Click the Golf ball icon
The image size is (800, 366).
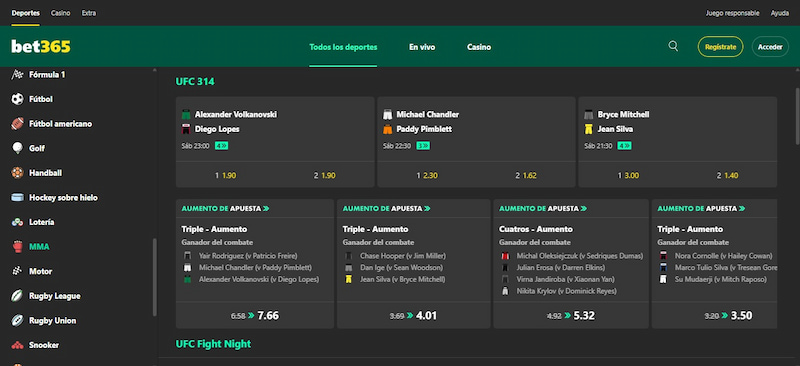click(17, 148)
